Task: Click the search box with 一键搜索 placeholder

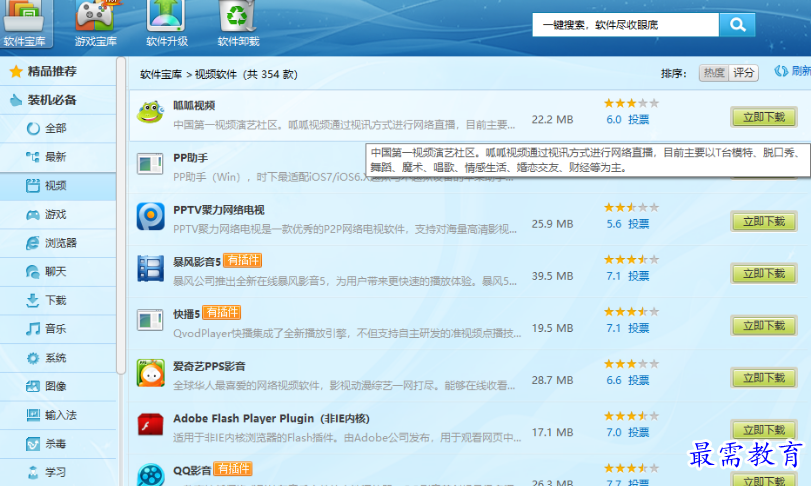Action: coord(625,25)
